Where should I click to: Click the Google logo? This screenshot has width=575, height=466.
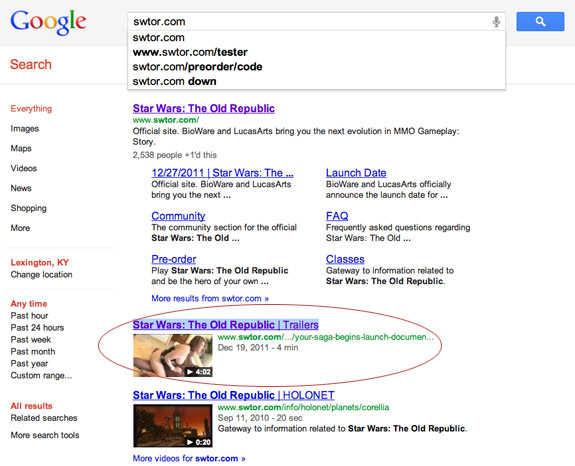[48, 22]
